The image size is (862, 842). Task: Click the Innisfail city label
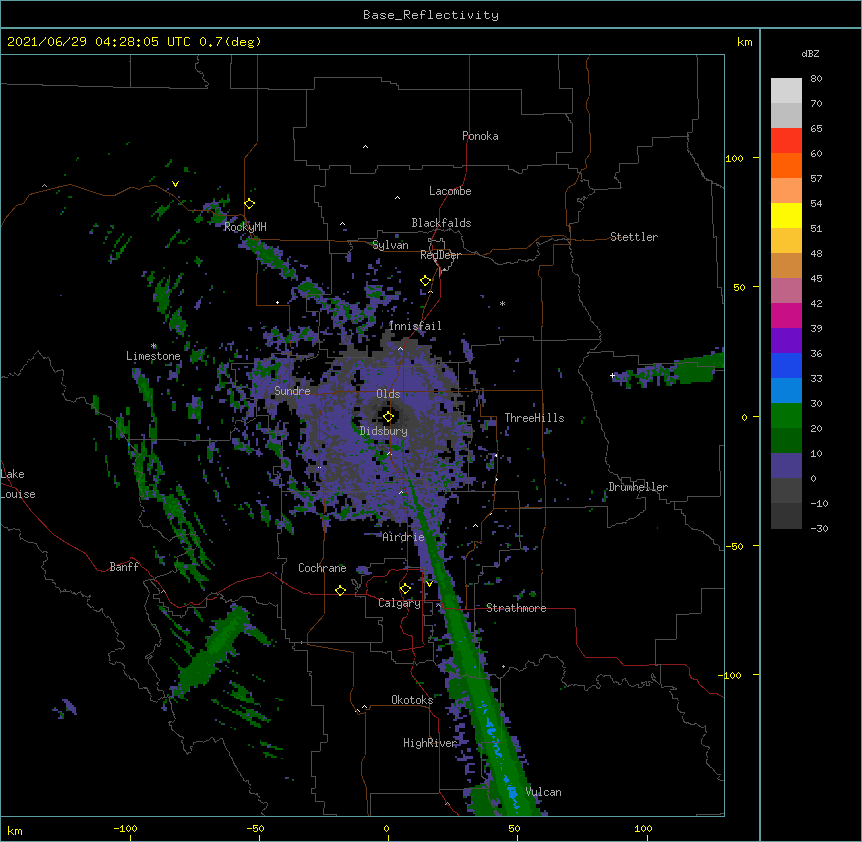coord(415,326)
